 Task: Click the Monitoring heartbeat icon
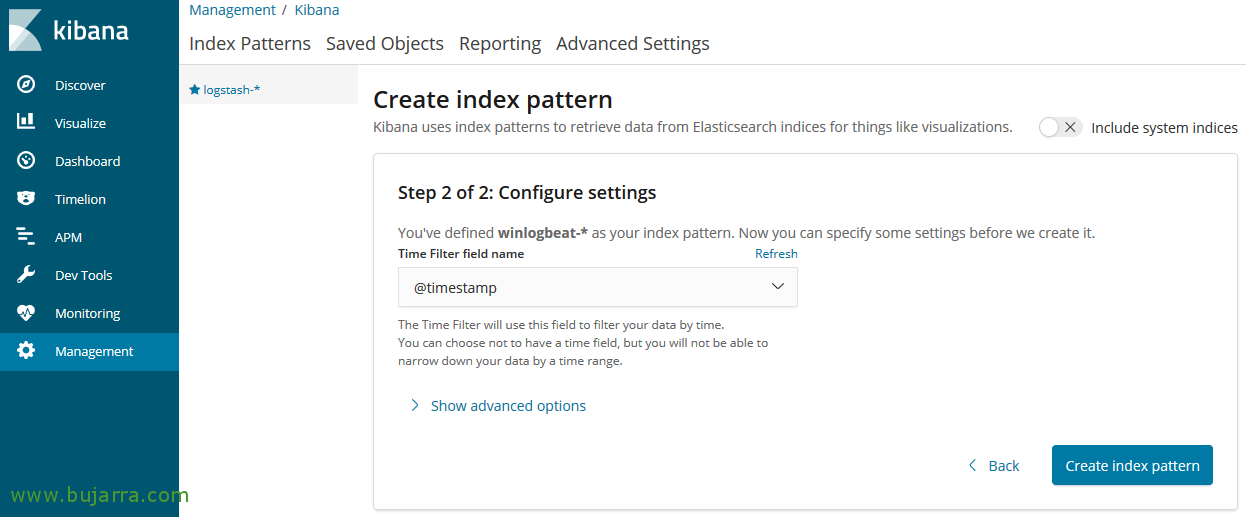[x=26, y=313]
